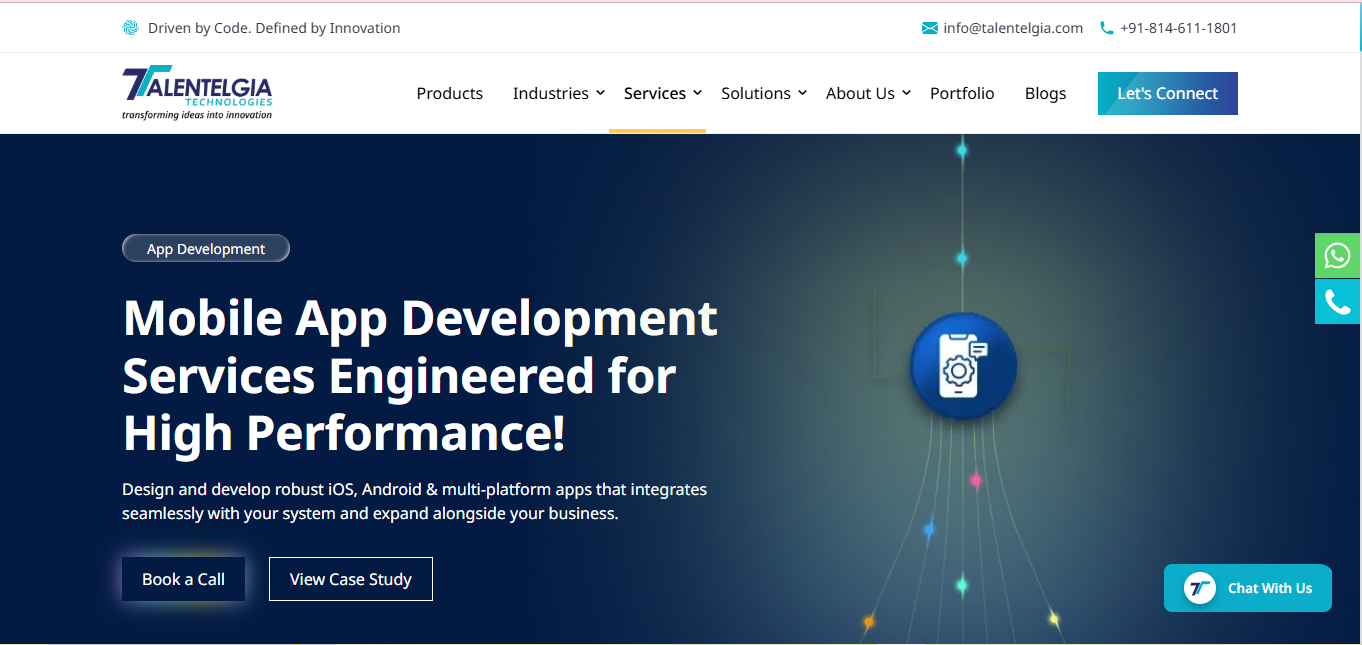Click the info@talentelgia.com email link
The height and width of the screenshot is (645, 1362).
(1013, 28)
